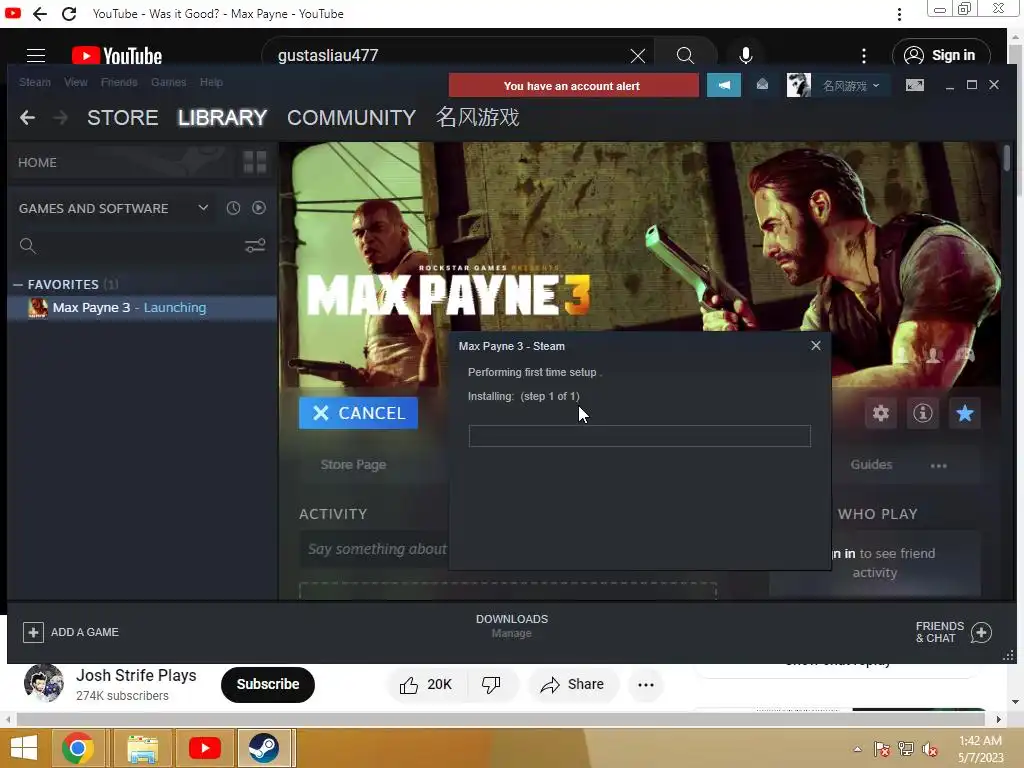Screen dimensions: 1024x768
Task: Share the YouTube video
Action: 572,684
